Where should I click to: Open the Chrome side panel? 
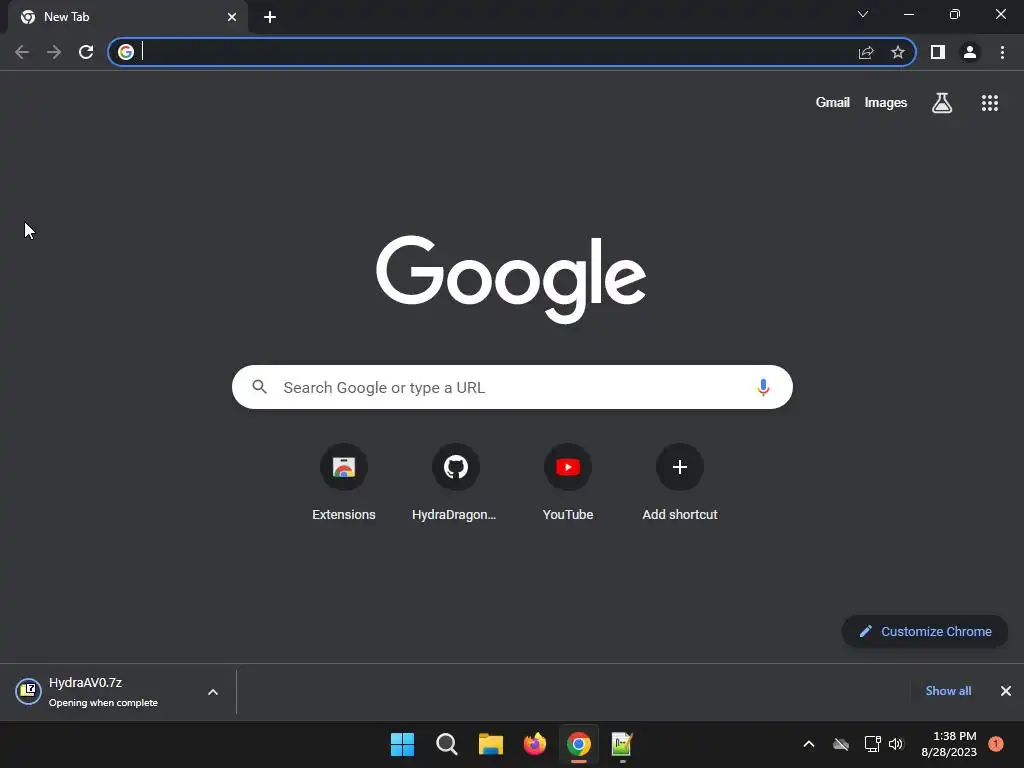[x=938, y=52]
